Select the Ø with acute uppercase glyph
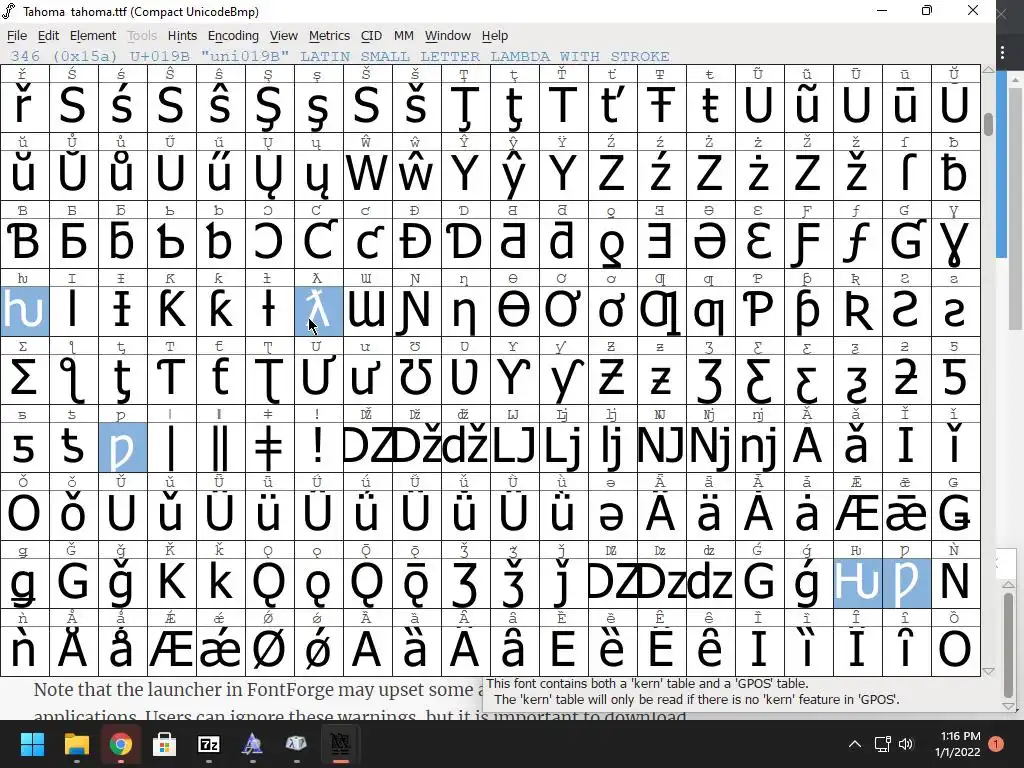Screen dimensions: 1024x768 pyautogui.click(x=270, y=651)
